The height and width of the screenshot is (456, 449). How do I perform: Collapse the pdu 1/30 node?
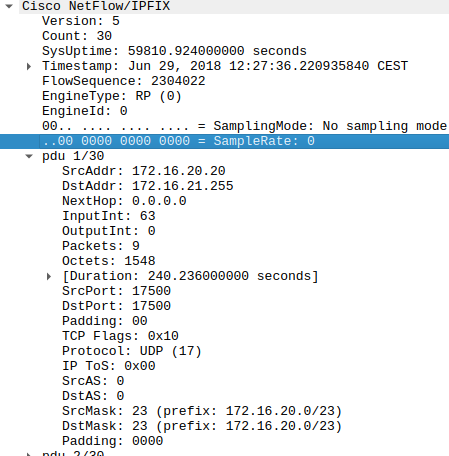pyautogui.click(x=29, y=156)
